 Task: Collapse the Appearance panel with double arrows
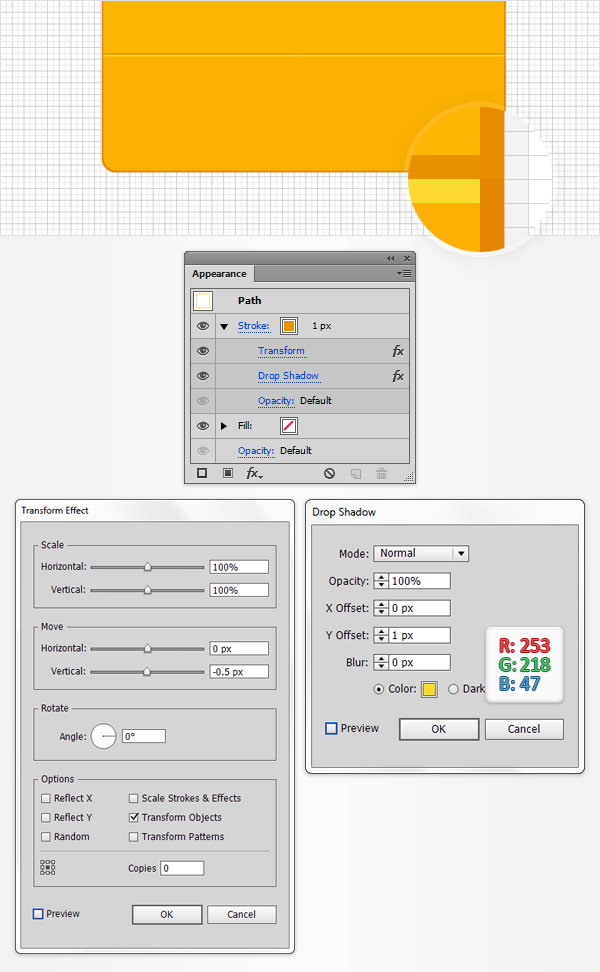[x=392, y=258]
